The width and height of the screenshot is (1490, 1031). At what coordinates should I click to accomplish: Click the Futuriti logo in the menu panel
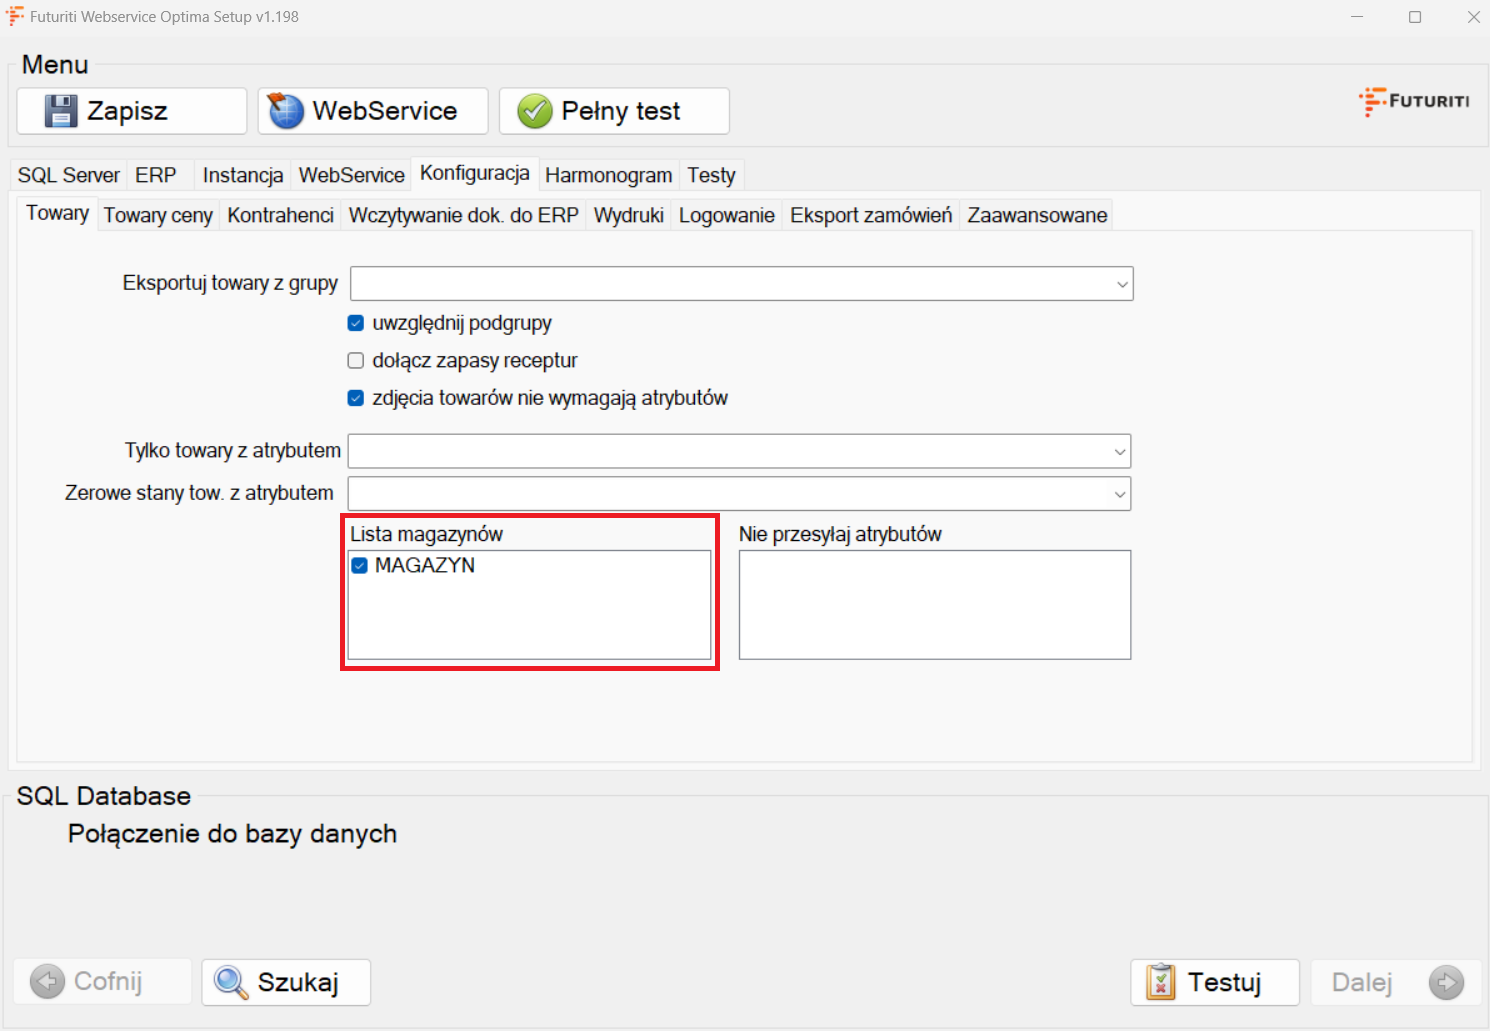1414,101
